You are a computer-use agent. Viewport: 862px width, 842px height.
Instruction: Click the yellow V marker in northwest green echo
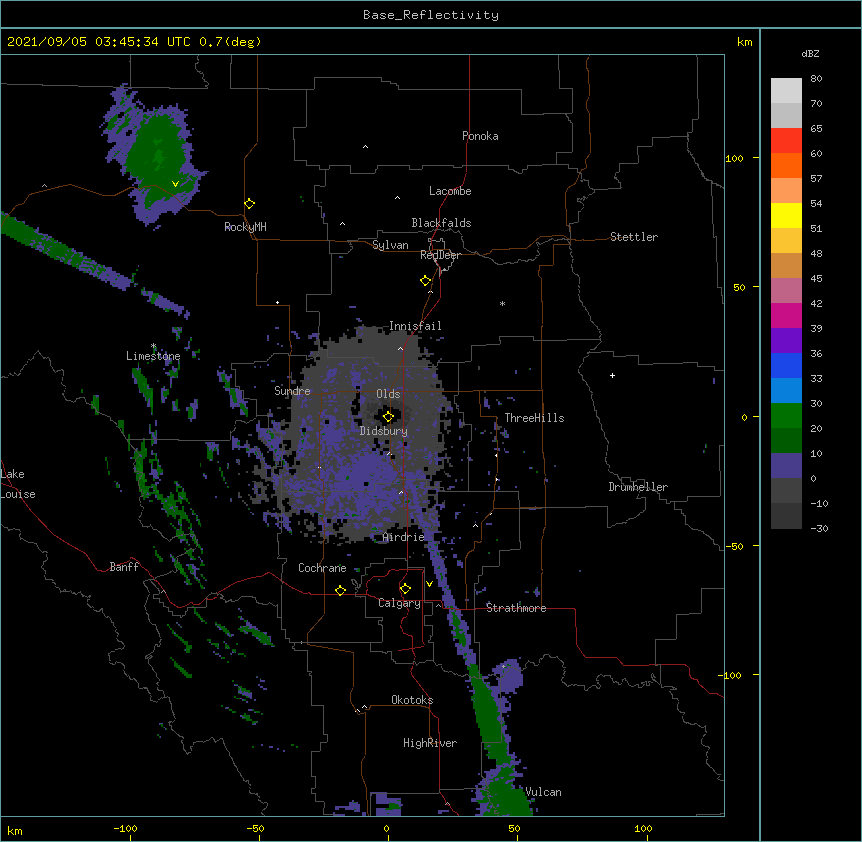[x=175, y=184]
